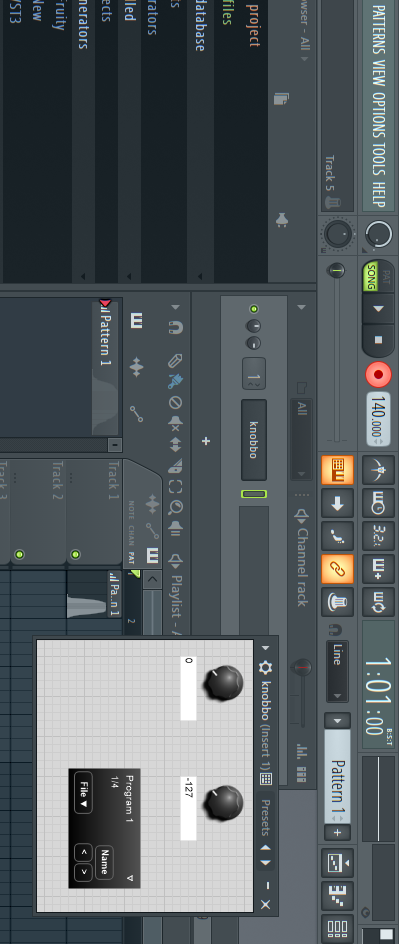Select the playlist Paint brush tool

coord(175,381)
